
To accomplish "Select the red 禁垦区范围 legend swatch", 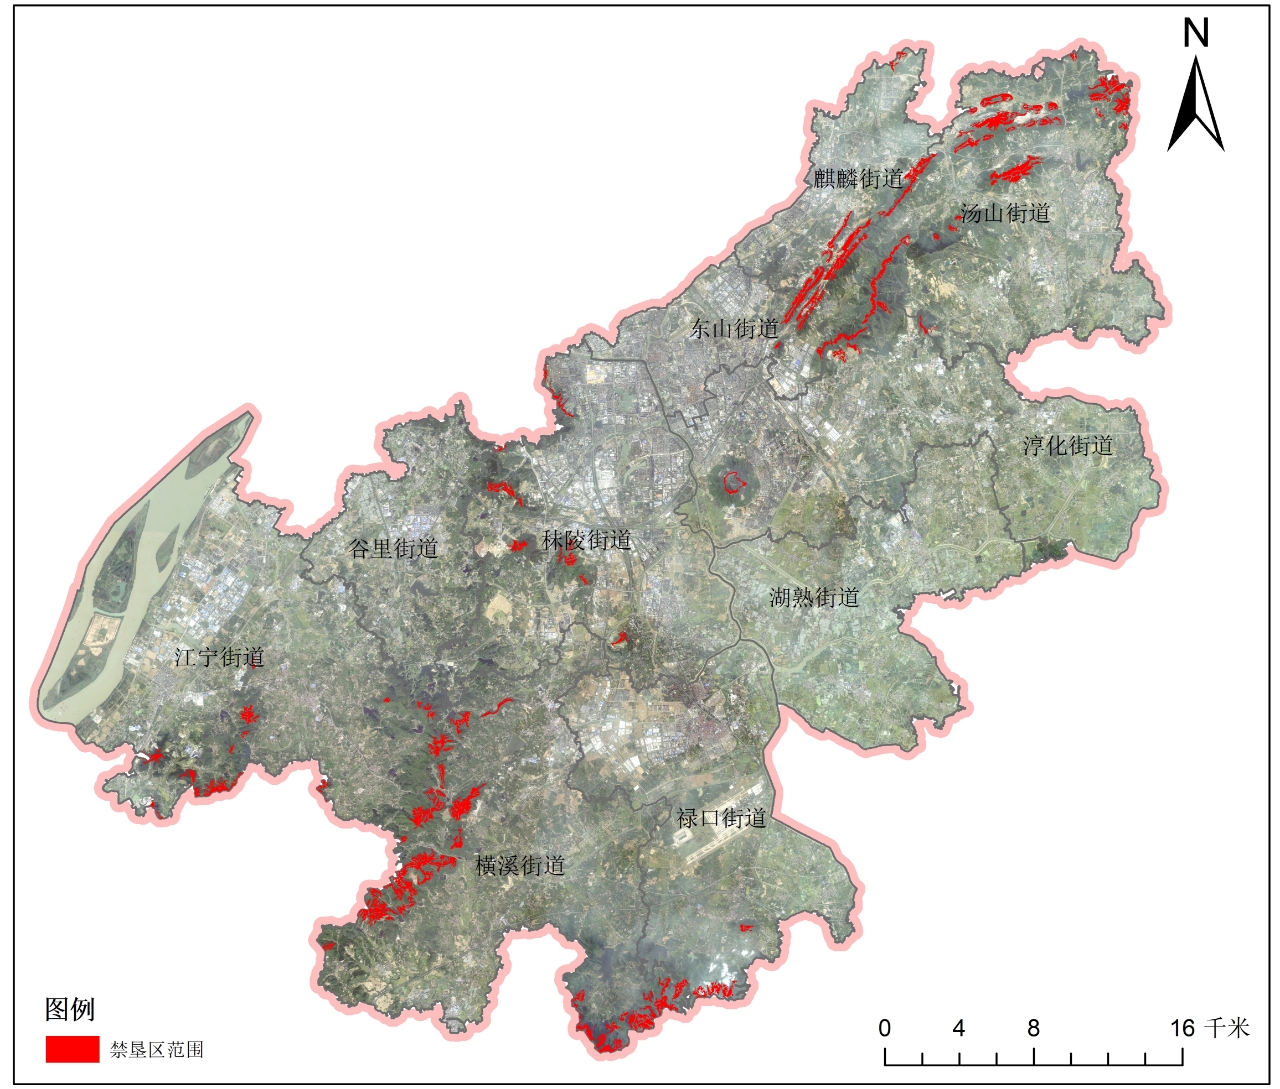I will click(x=72, y=1049).
